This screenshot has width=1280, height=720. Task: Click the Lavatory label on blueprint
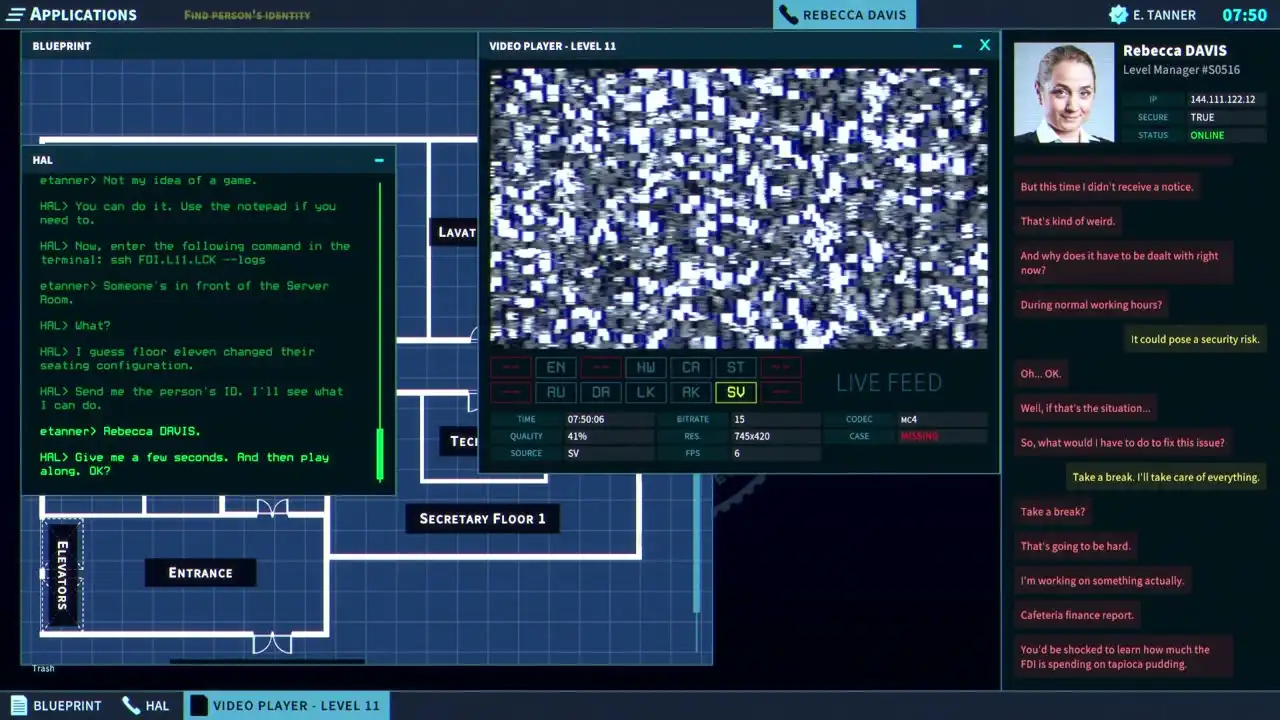(456, 232)
